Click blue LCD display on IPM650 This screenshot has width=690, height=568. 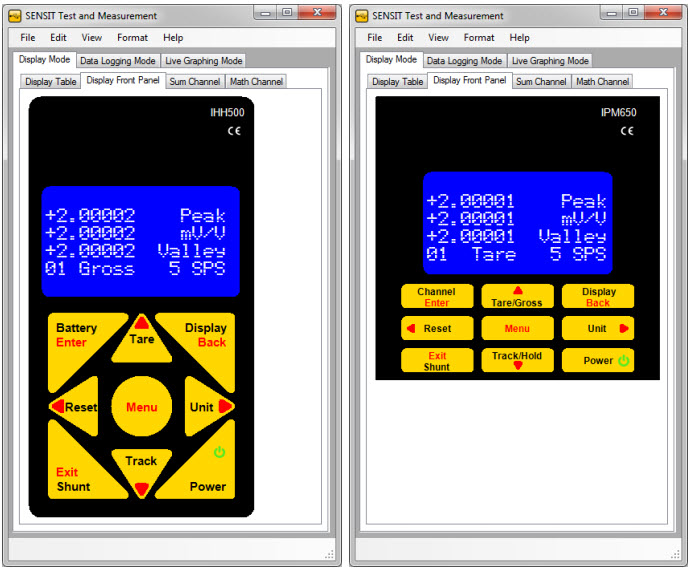(518, 223)
